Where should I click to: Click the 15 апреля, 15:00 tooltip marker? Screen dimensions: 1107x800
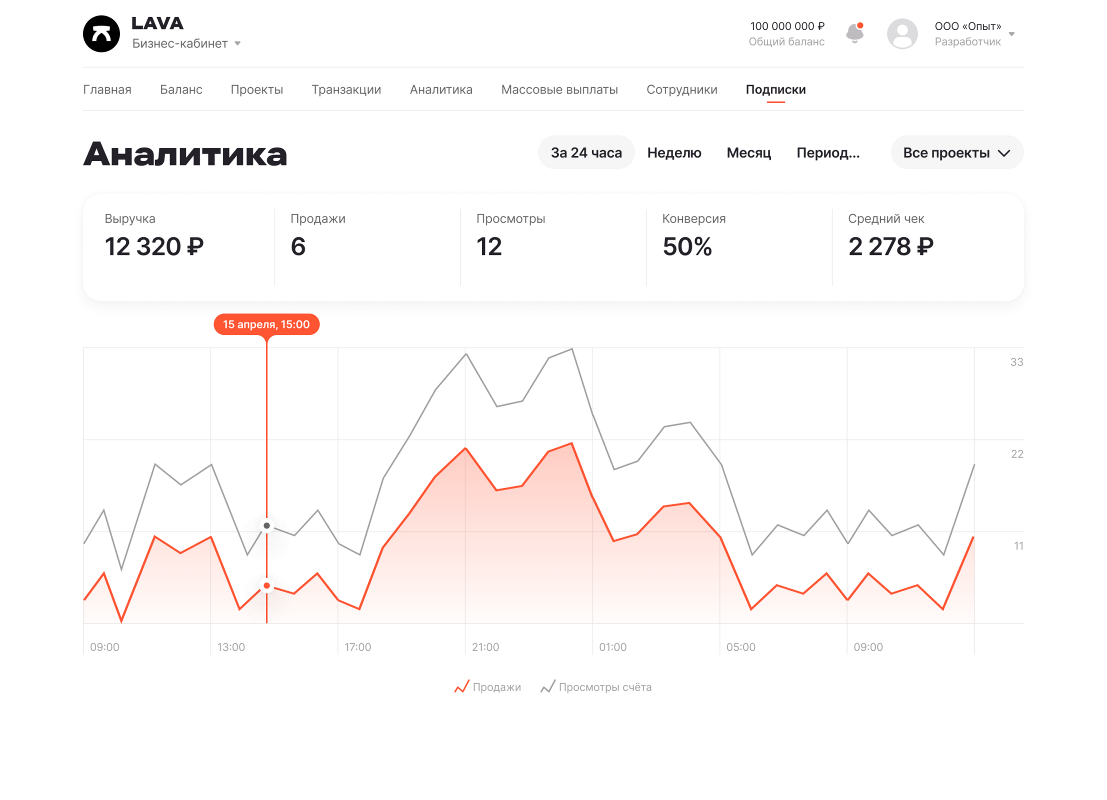click(x=266, y=324)
